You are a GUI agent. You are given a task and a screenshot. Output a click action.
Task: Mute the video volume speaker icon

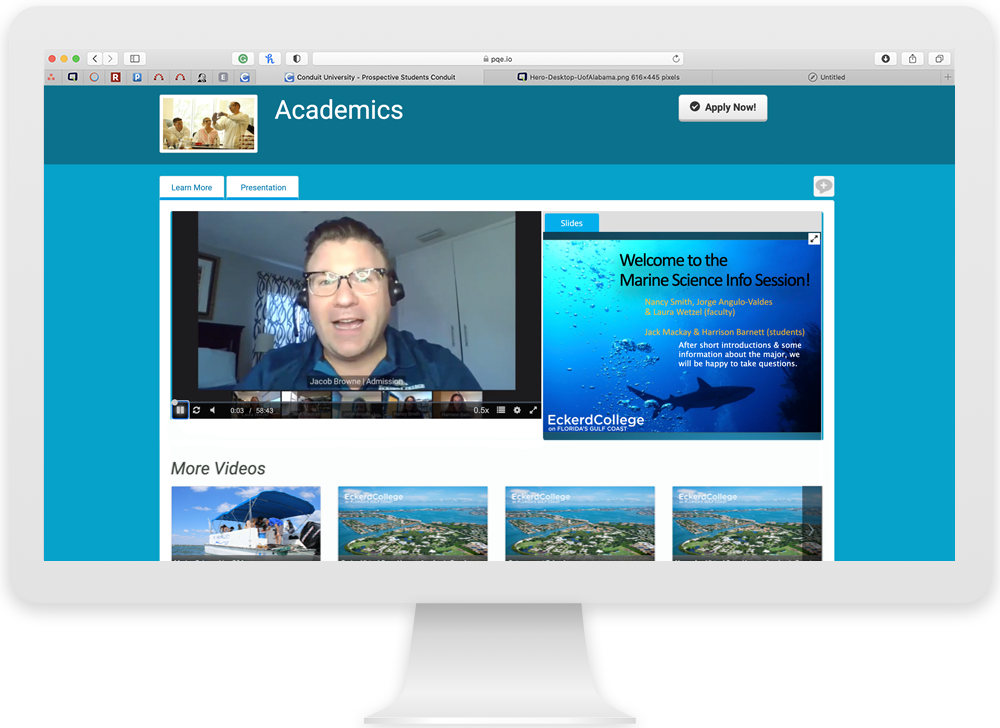point(213,410)
